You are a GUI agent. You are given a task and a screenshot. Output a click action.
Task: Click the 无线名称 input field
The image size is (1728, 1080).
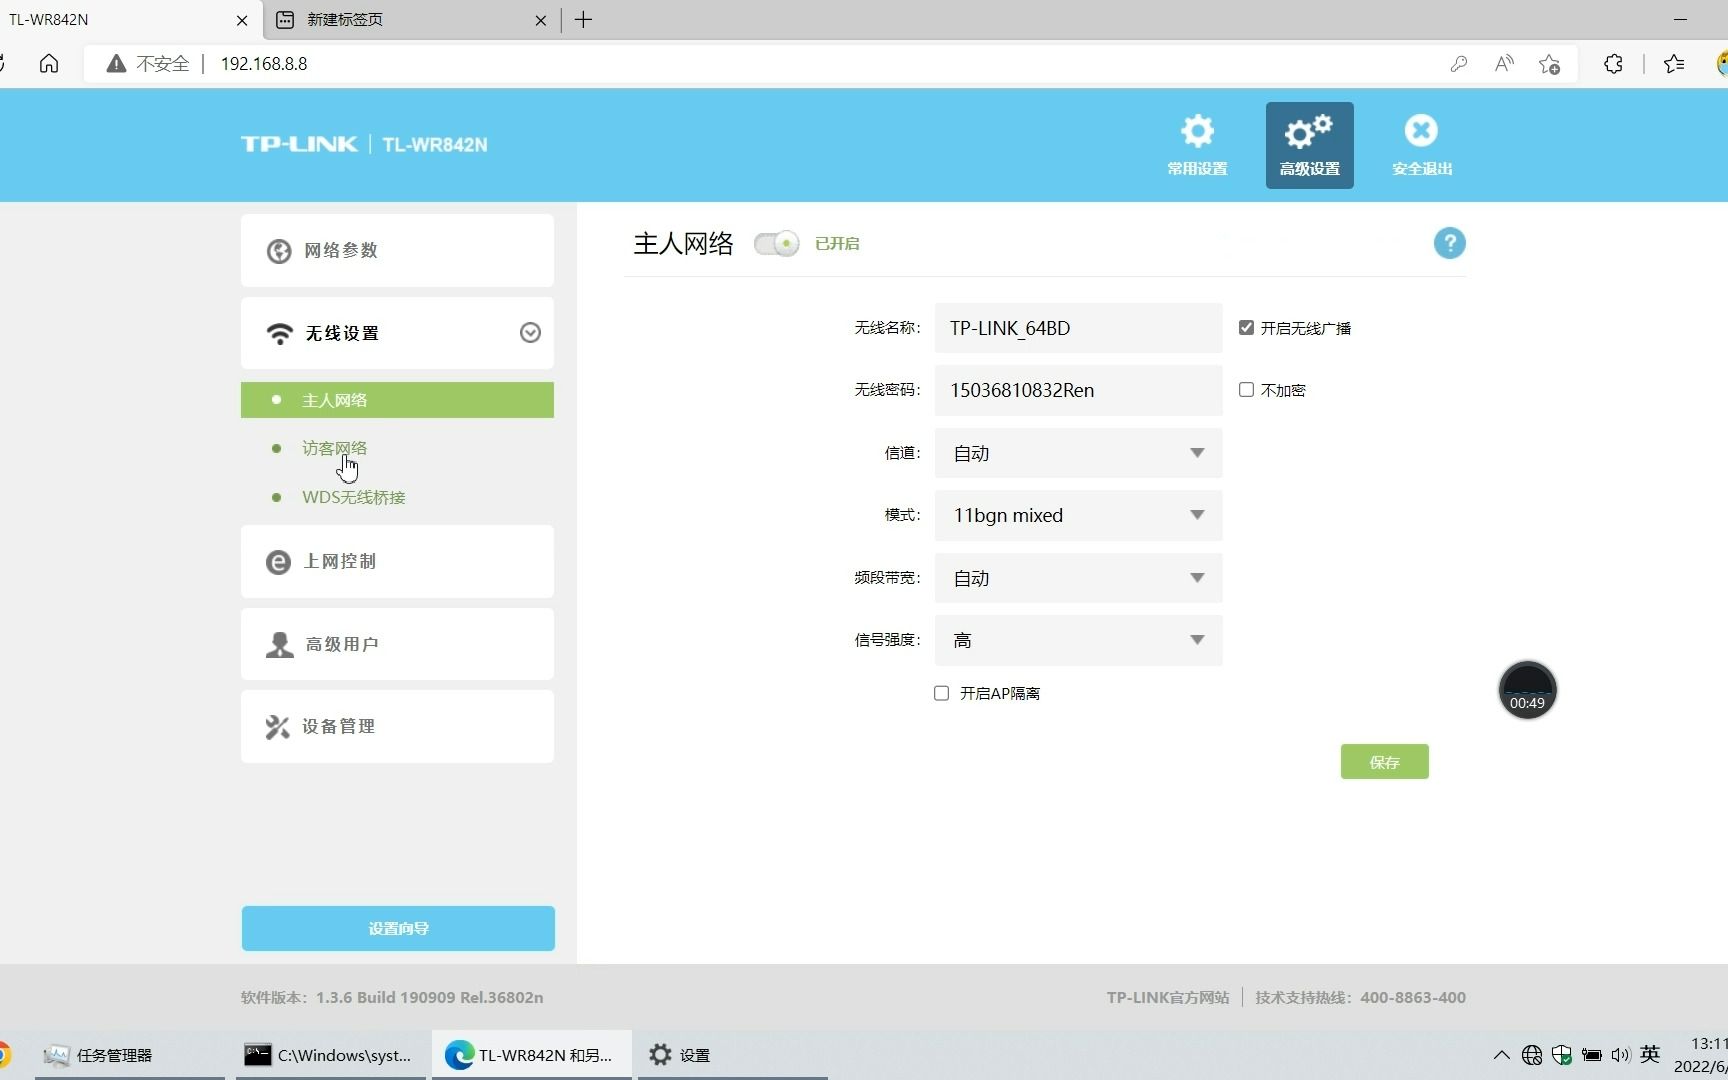pyautogui.click(x=1078, y=328)
